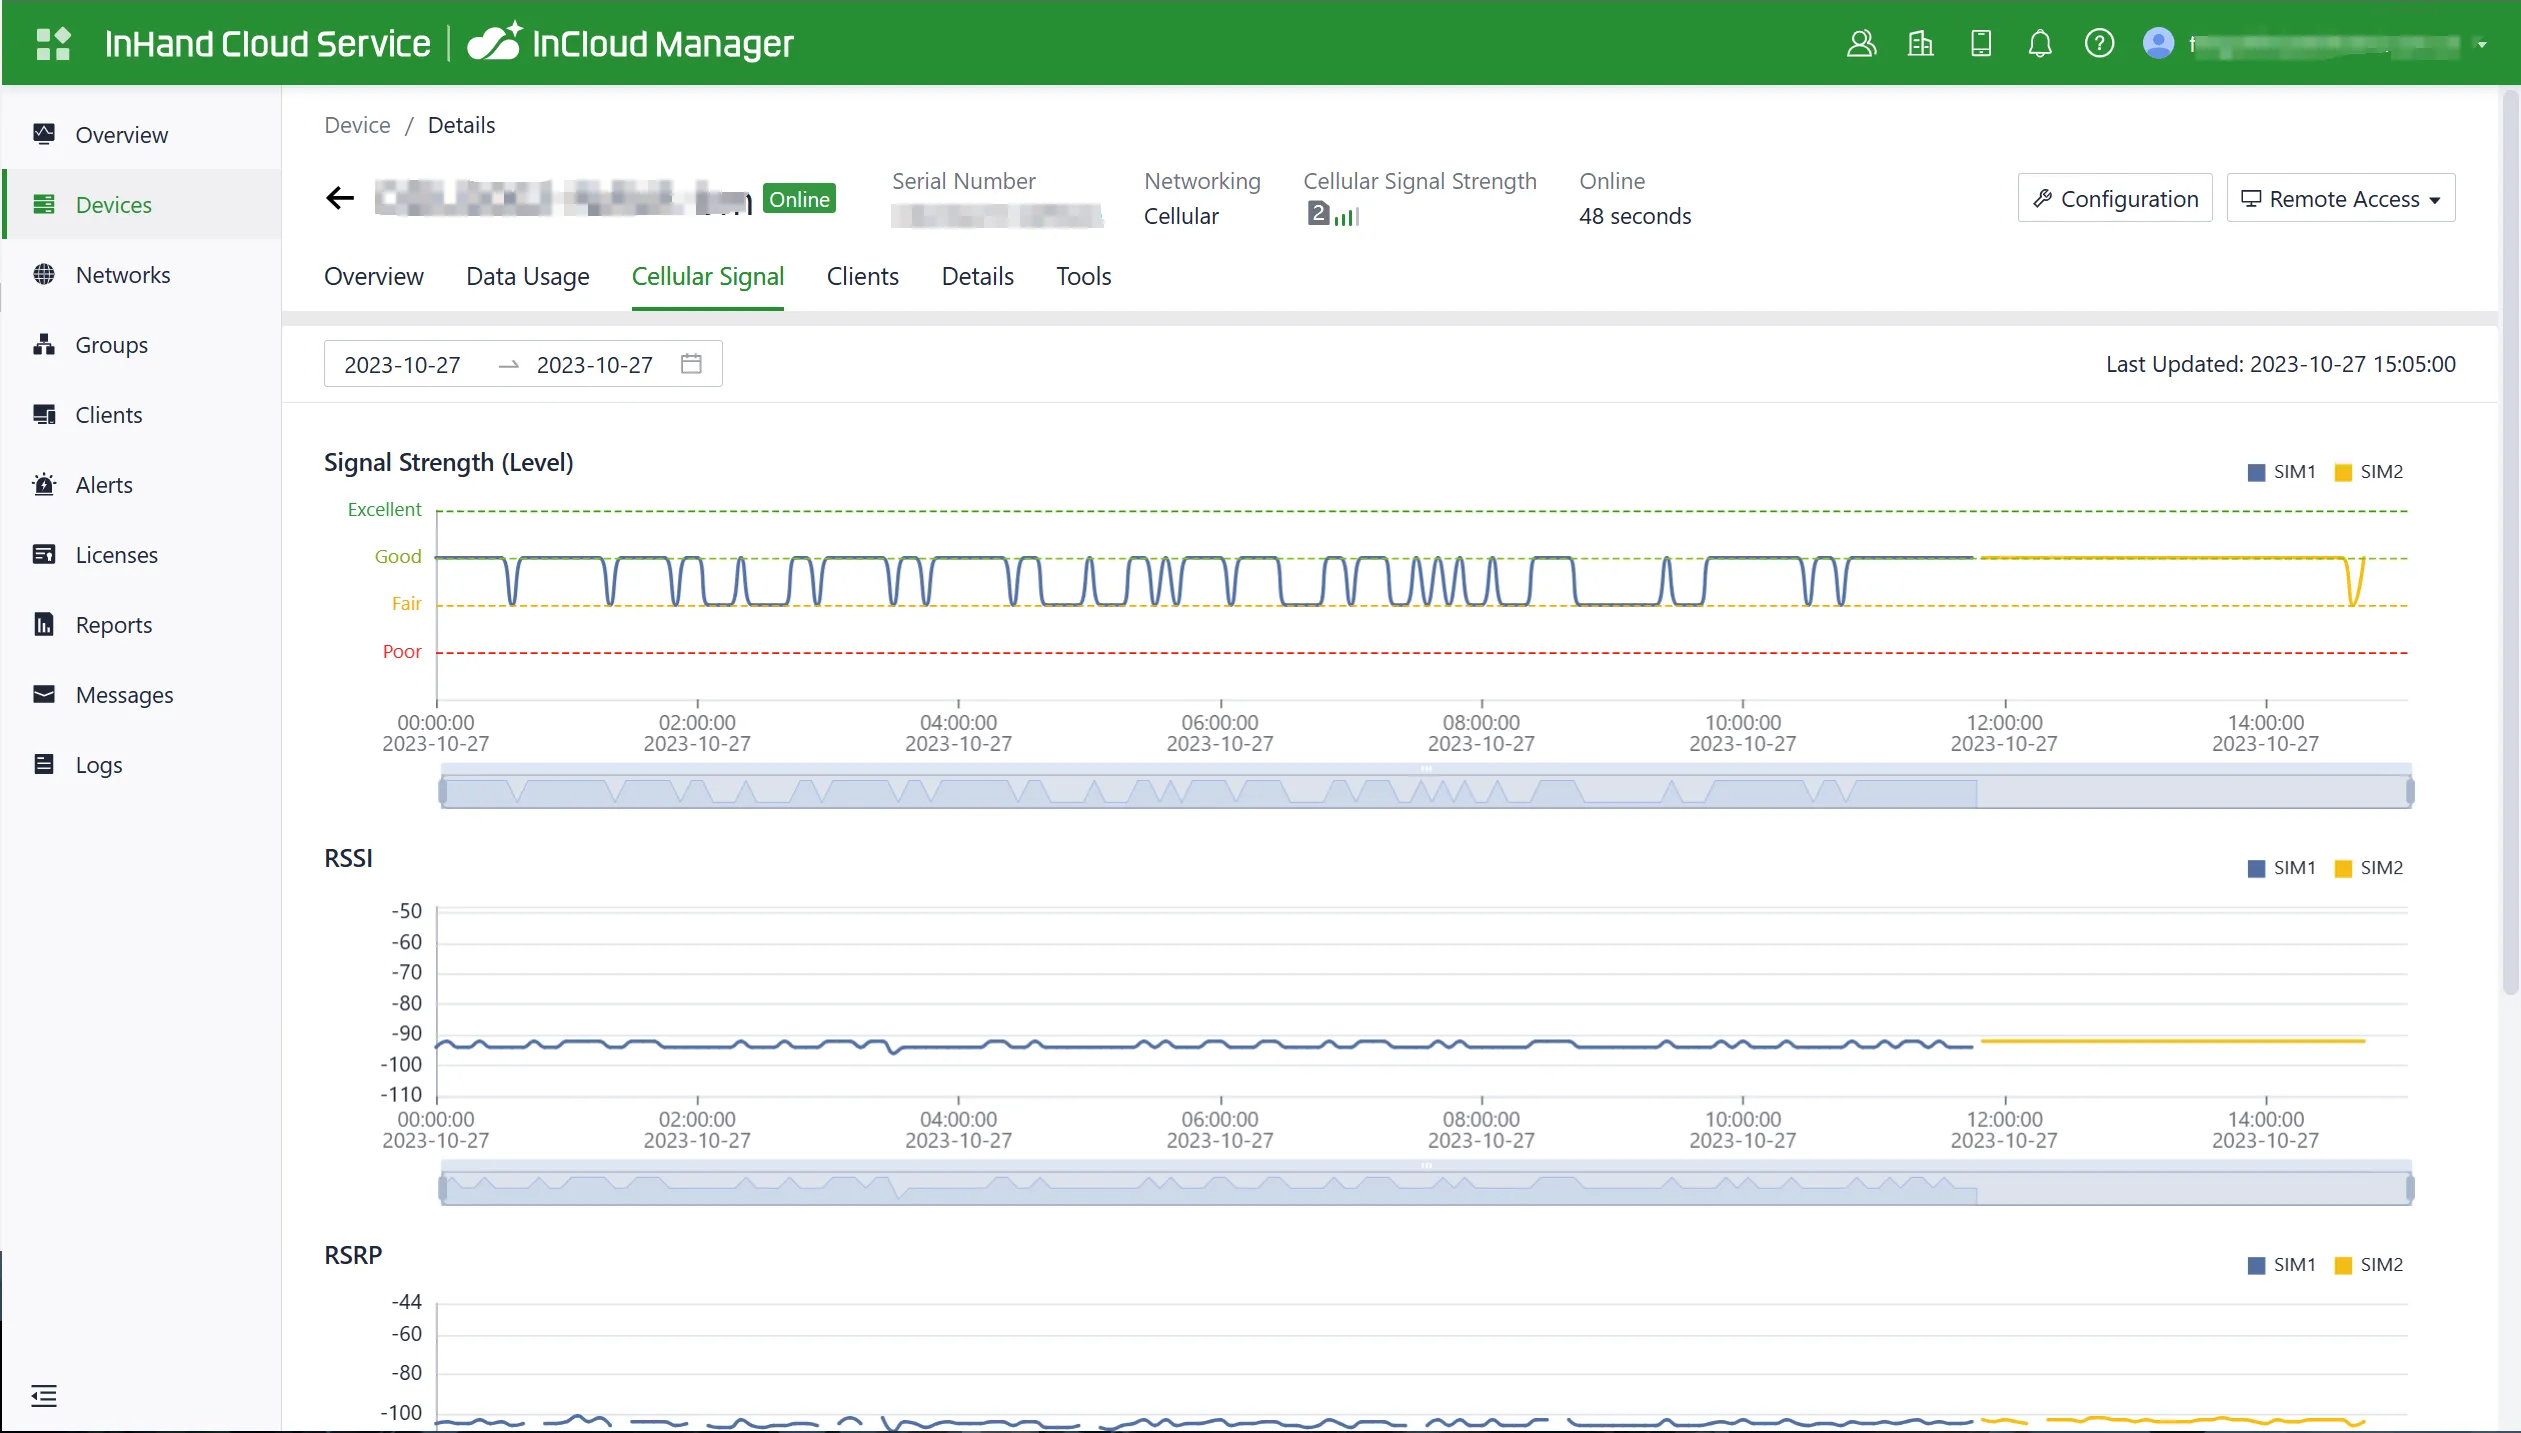Image resolution: width=2521 pixels, height=1433 pixels.
Task: Click the Signal Strength chart right zoom handle
Action: [x=2410, y=792]
